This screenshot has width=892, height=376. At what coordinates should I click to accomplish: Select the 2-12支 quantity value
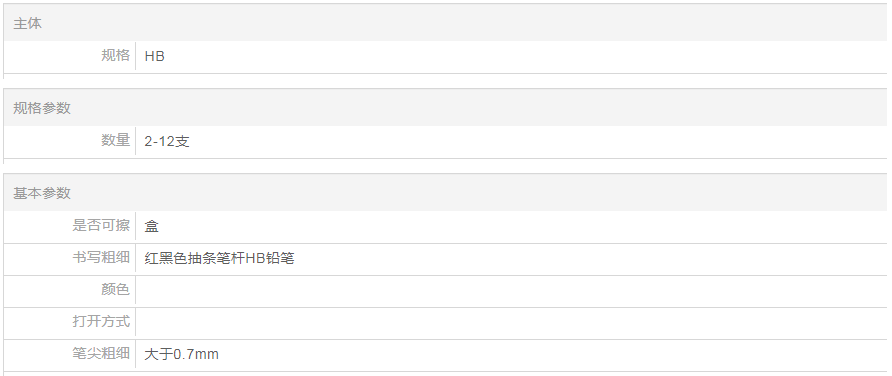(x=167, y=141)
